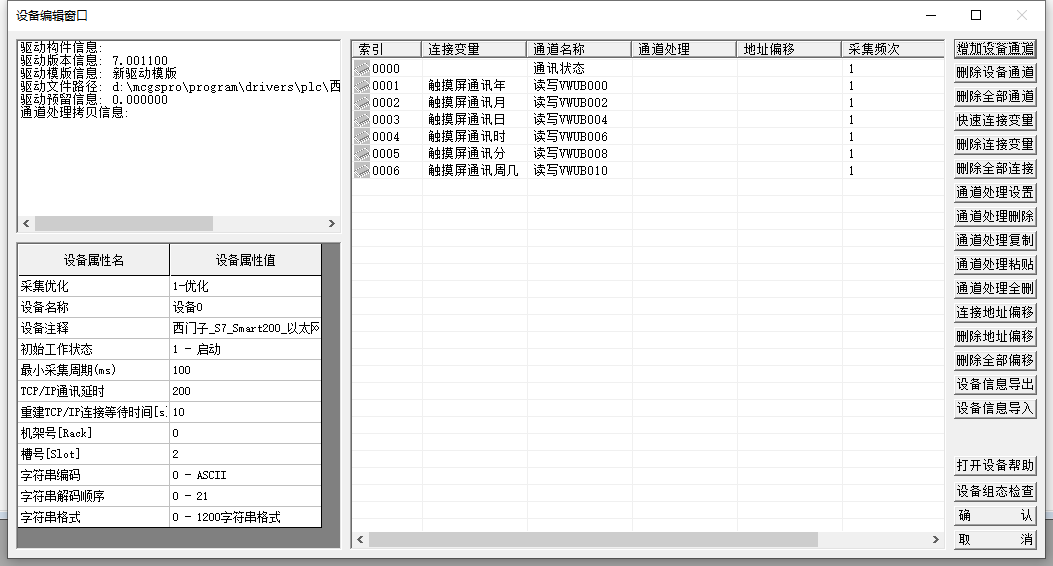
Task: Click 快速连接变量 button
Action: tap(995, 120)
